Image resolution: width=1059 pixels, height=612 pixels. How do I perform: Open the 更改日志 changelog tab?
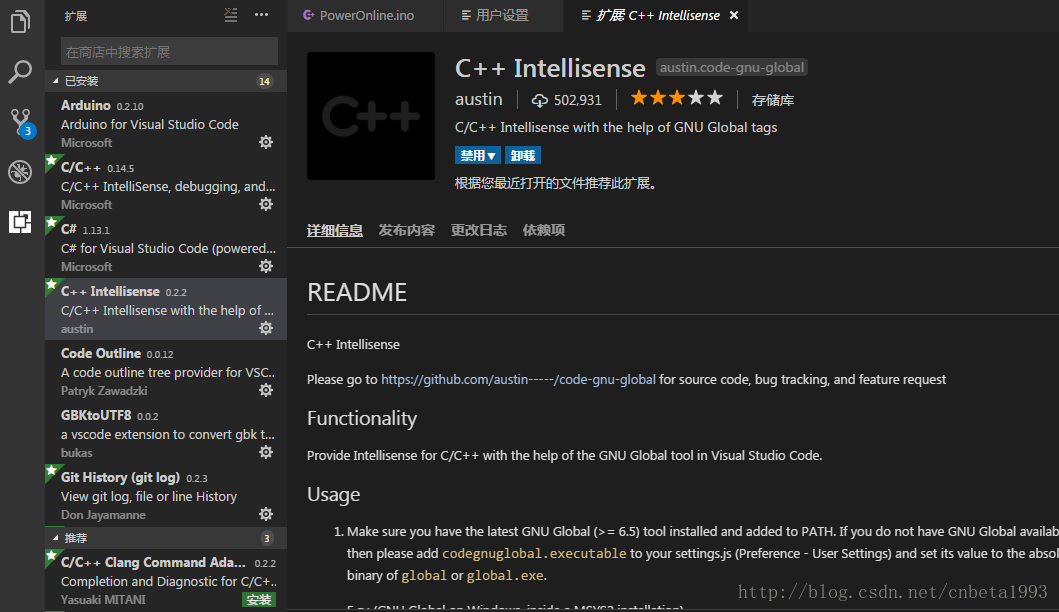tap(479, 230)
